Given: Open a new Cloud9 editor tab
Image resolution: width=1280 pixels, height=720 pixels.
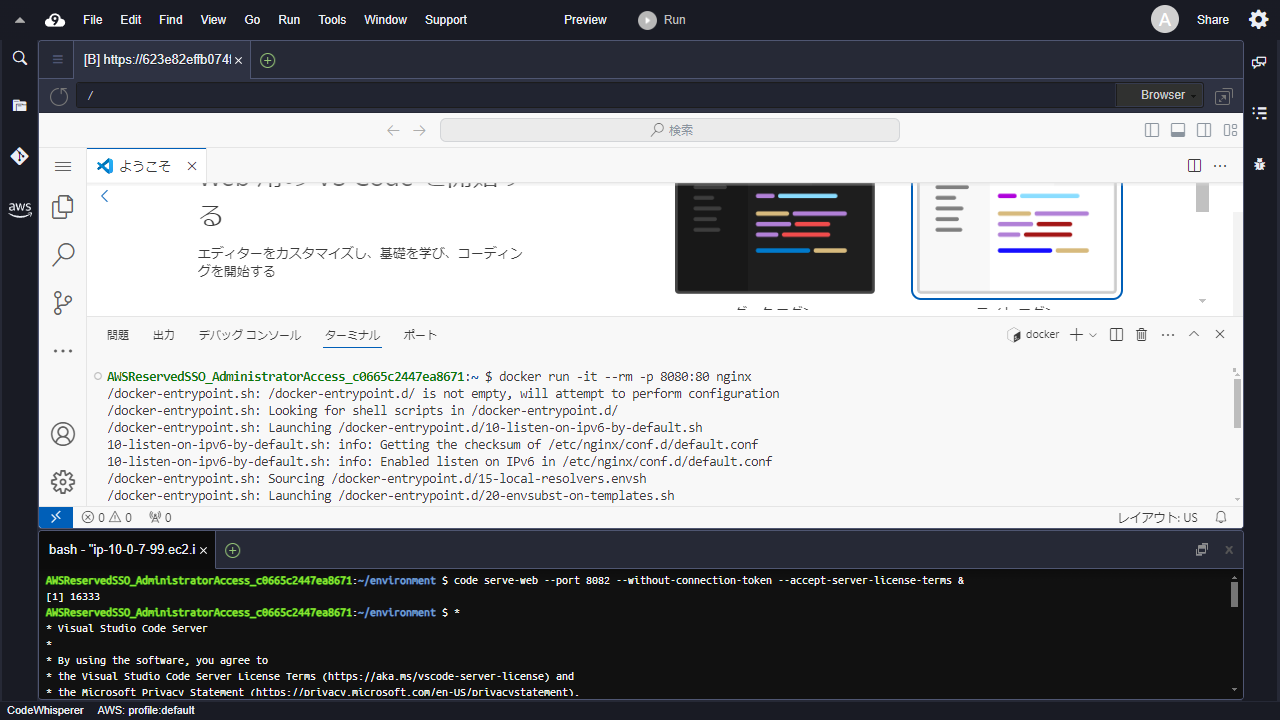Looking at the screenshot, I should (x=267, y=60).
